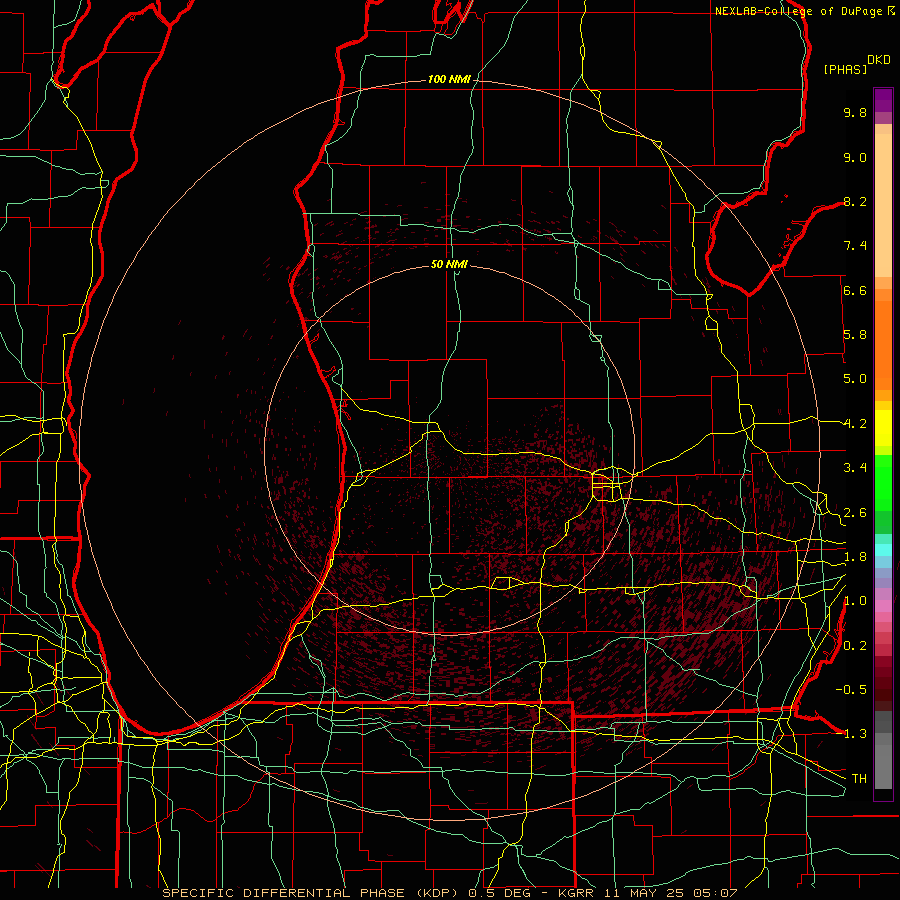The height and width of the screenshot is (900, 900).
Task: Click the 4.2 scale value
Action: [855, 424]
